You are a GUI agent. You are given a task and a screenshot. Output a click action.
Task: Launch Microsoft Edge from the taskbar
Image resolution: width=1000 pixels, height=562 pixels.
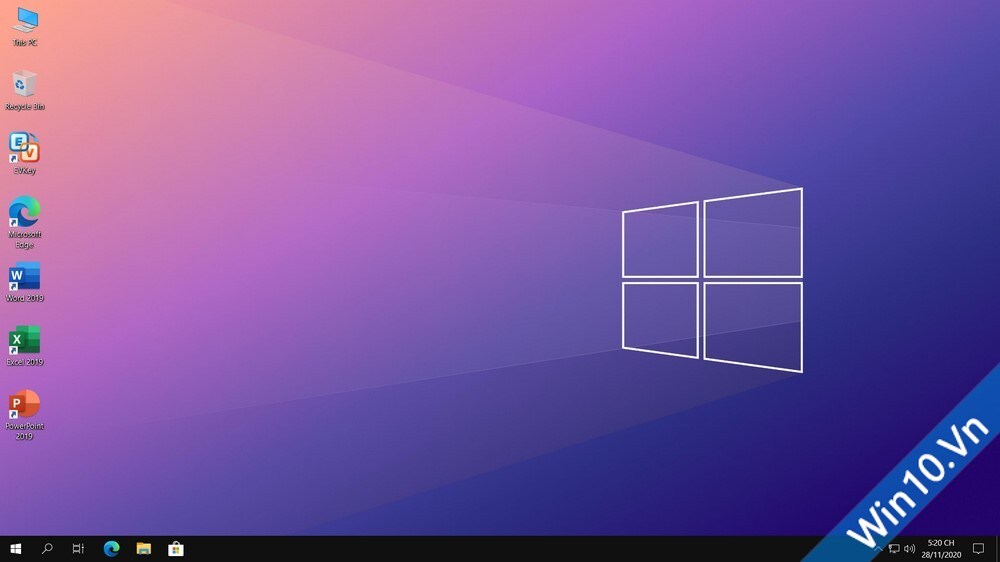(112, 549)
